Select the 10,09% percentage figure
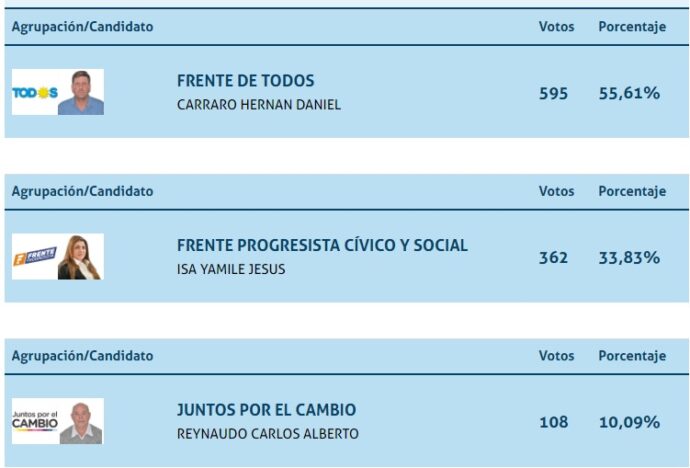 629,422
